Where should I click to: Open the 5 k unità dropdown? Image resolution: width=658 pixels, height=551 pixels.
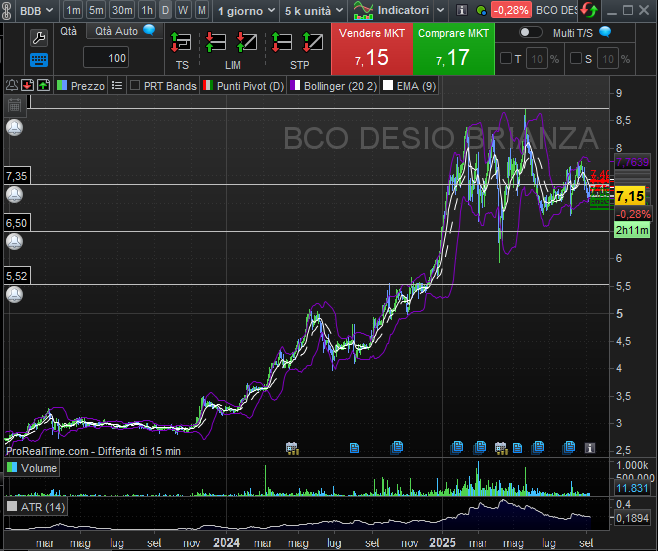point(312,10)
